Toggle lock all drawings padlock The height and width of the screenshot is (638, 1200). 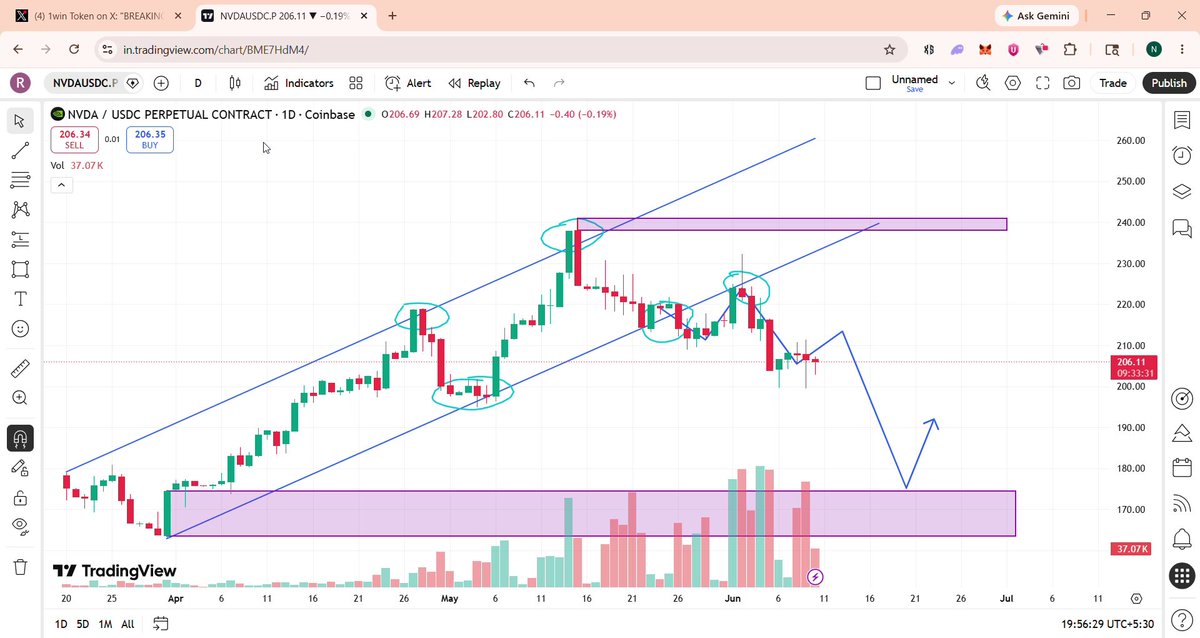tap(19, 497)
